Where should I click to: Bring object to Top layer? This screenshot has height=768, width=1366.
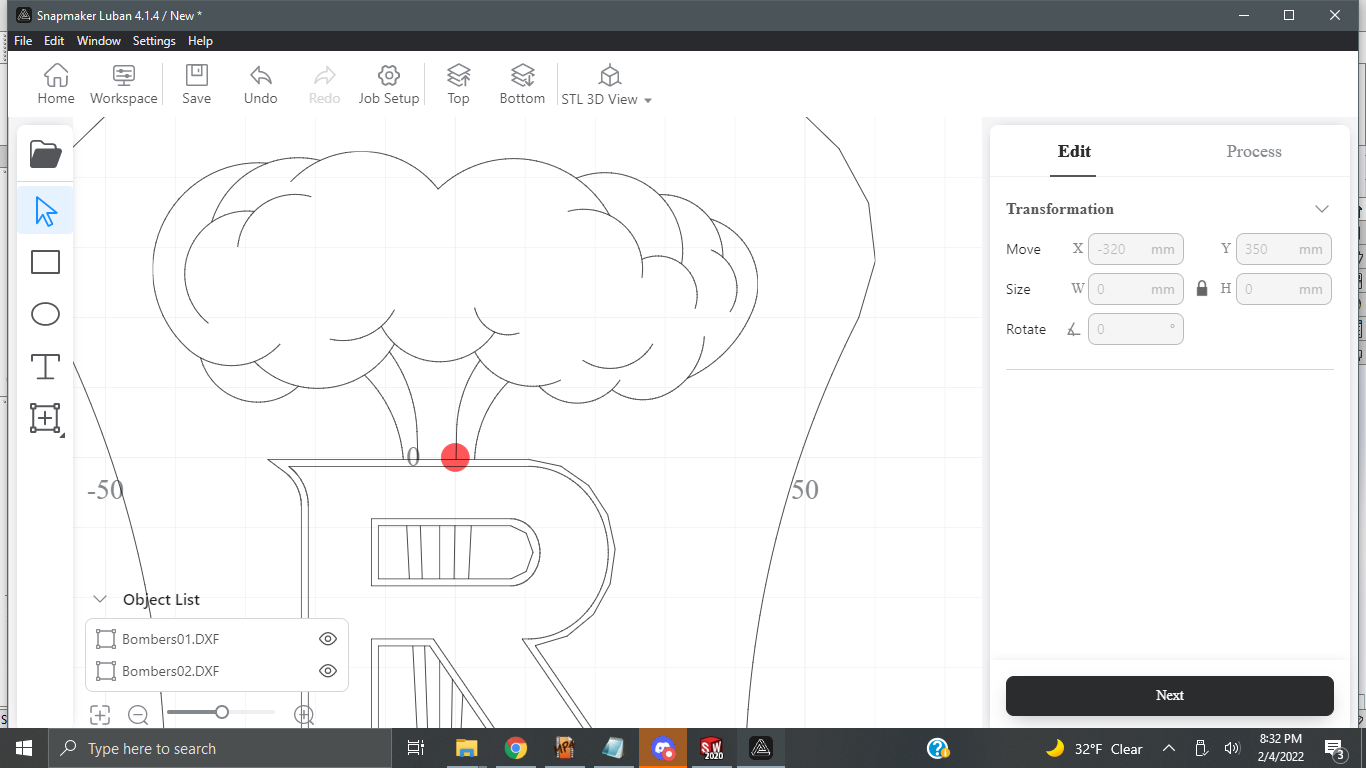click(x=458, y=84)
